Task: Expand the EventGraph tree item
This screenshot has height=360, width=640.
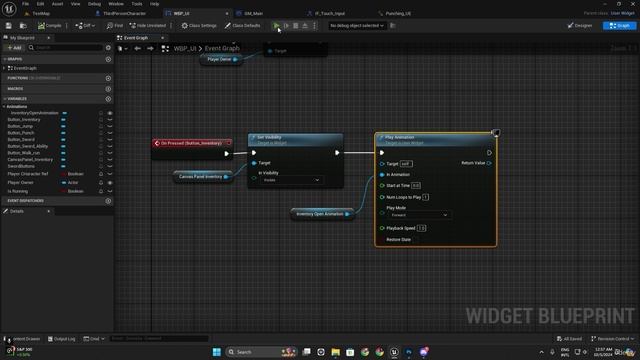Action: pyautogui.click(x=4, y=68)
